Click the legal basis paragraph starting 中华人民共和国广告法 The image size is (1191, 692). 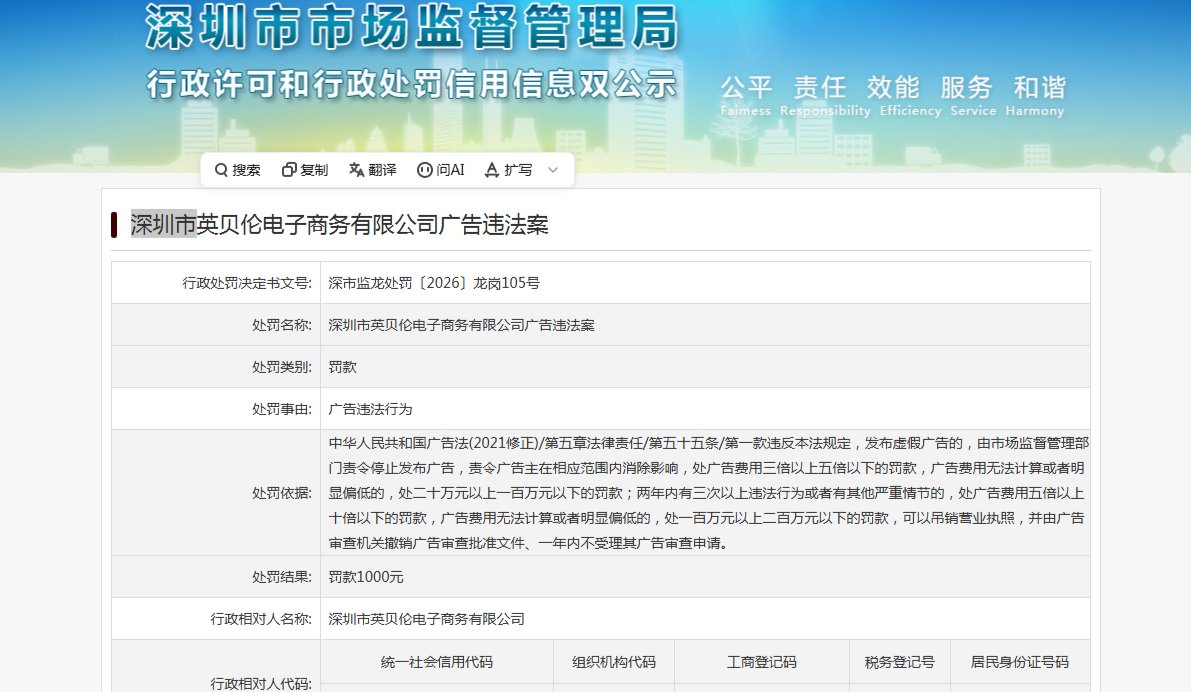coord(707,493)
